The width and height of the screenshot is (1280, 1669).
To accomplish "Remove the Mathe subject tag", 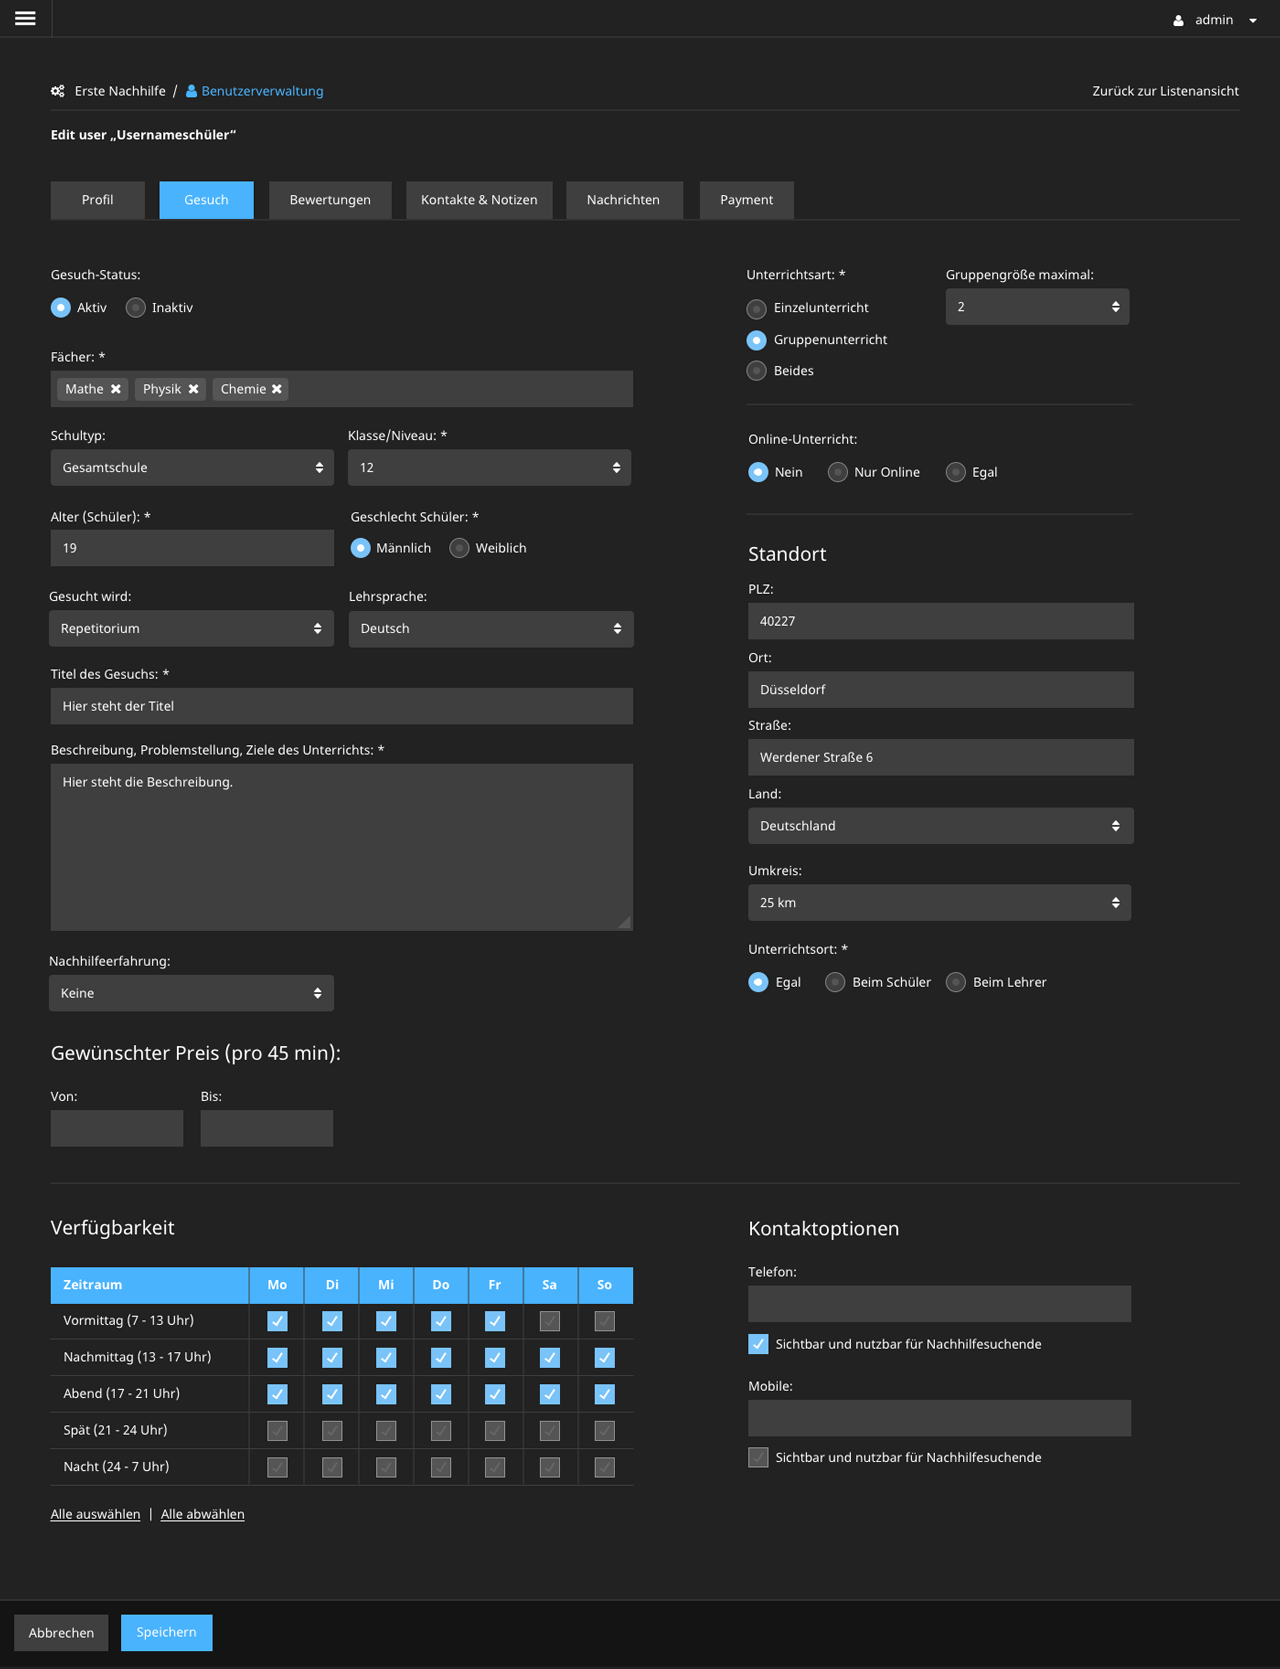I will click(116, 389).
